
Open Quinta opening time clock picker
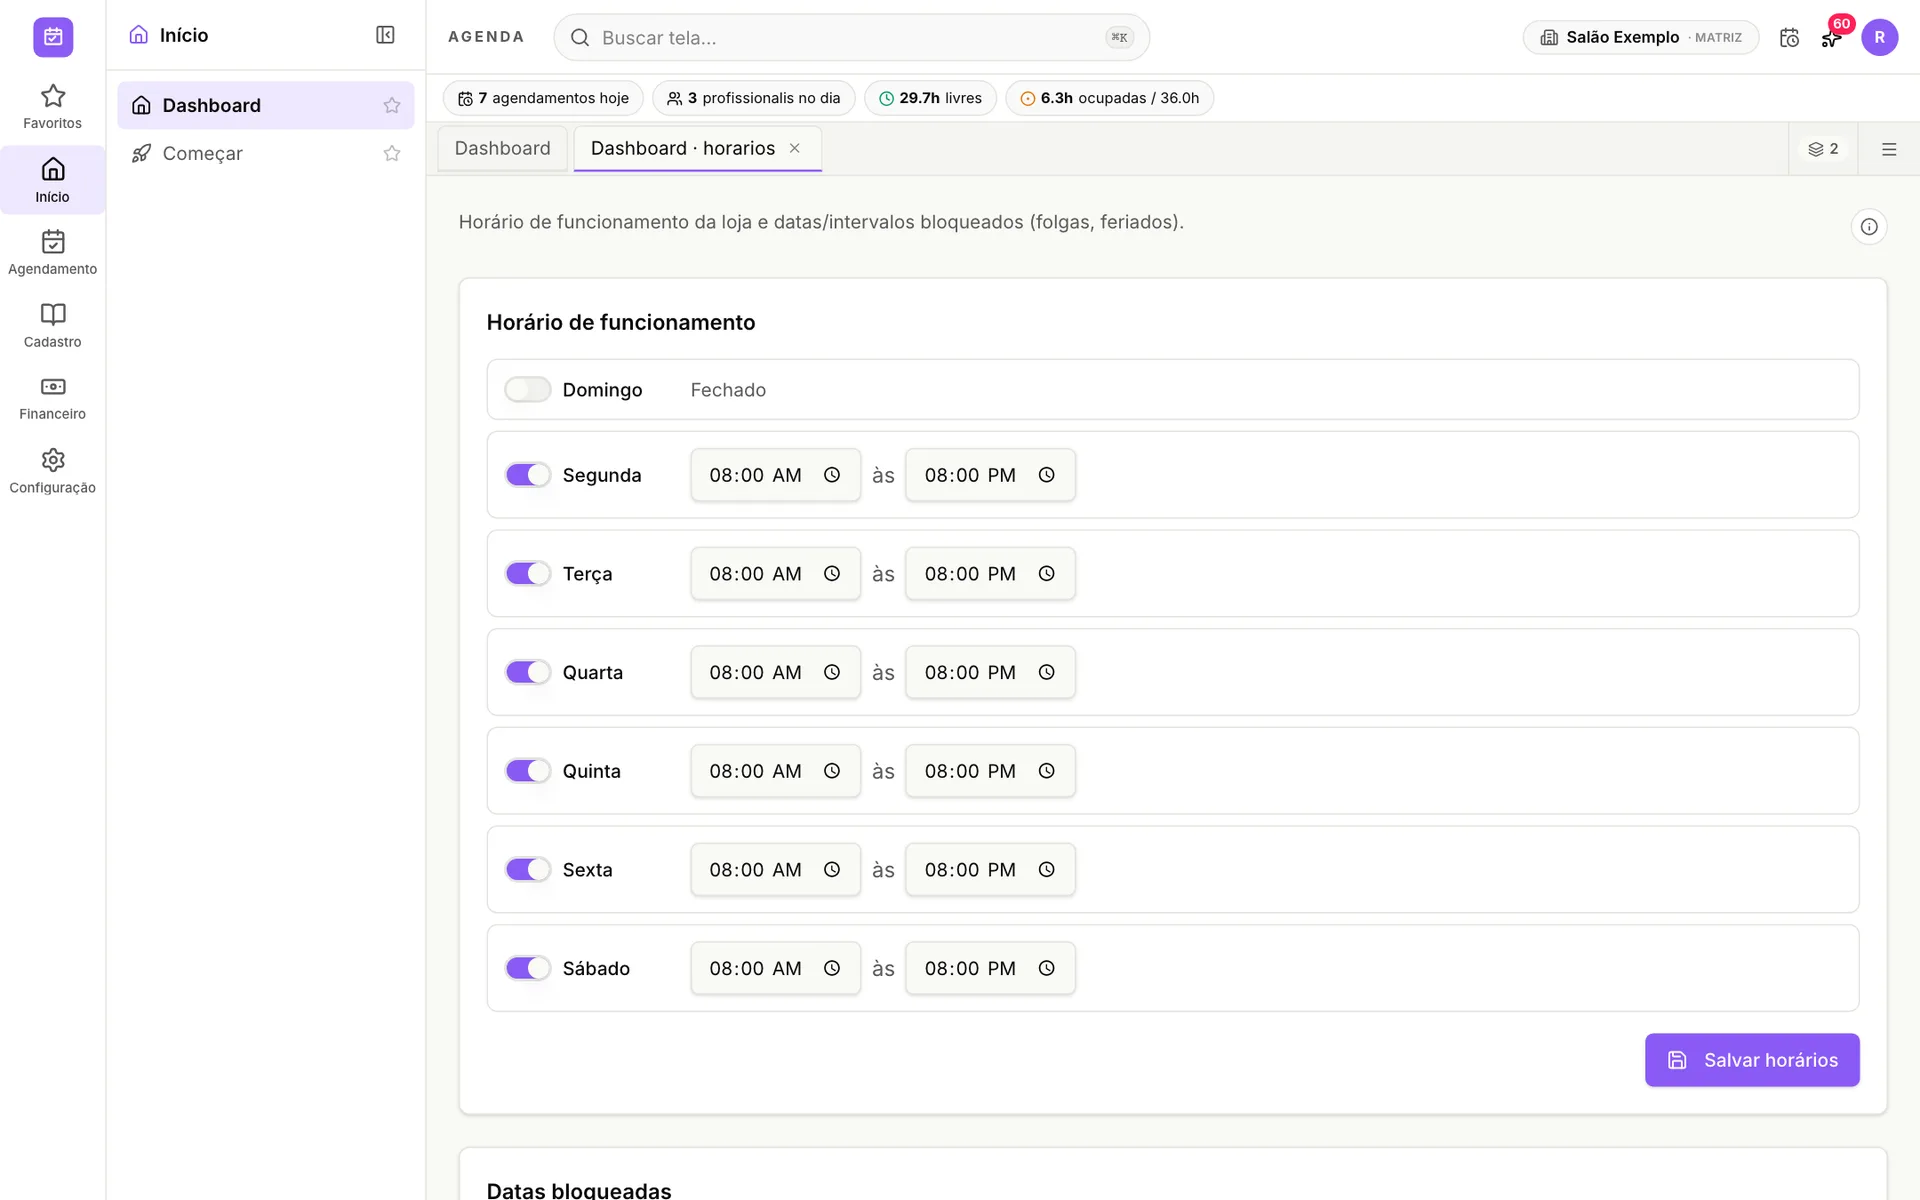[831, 771]
